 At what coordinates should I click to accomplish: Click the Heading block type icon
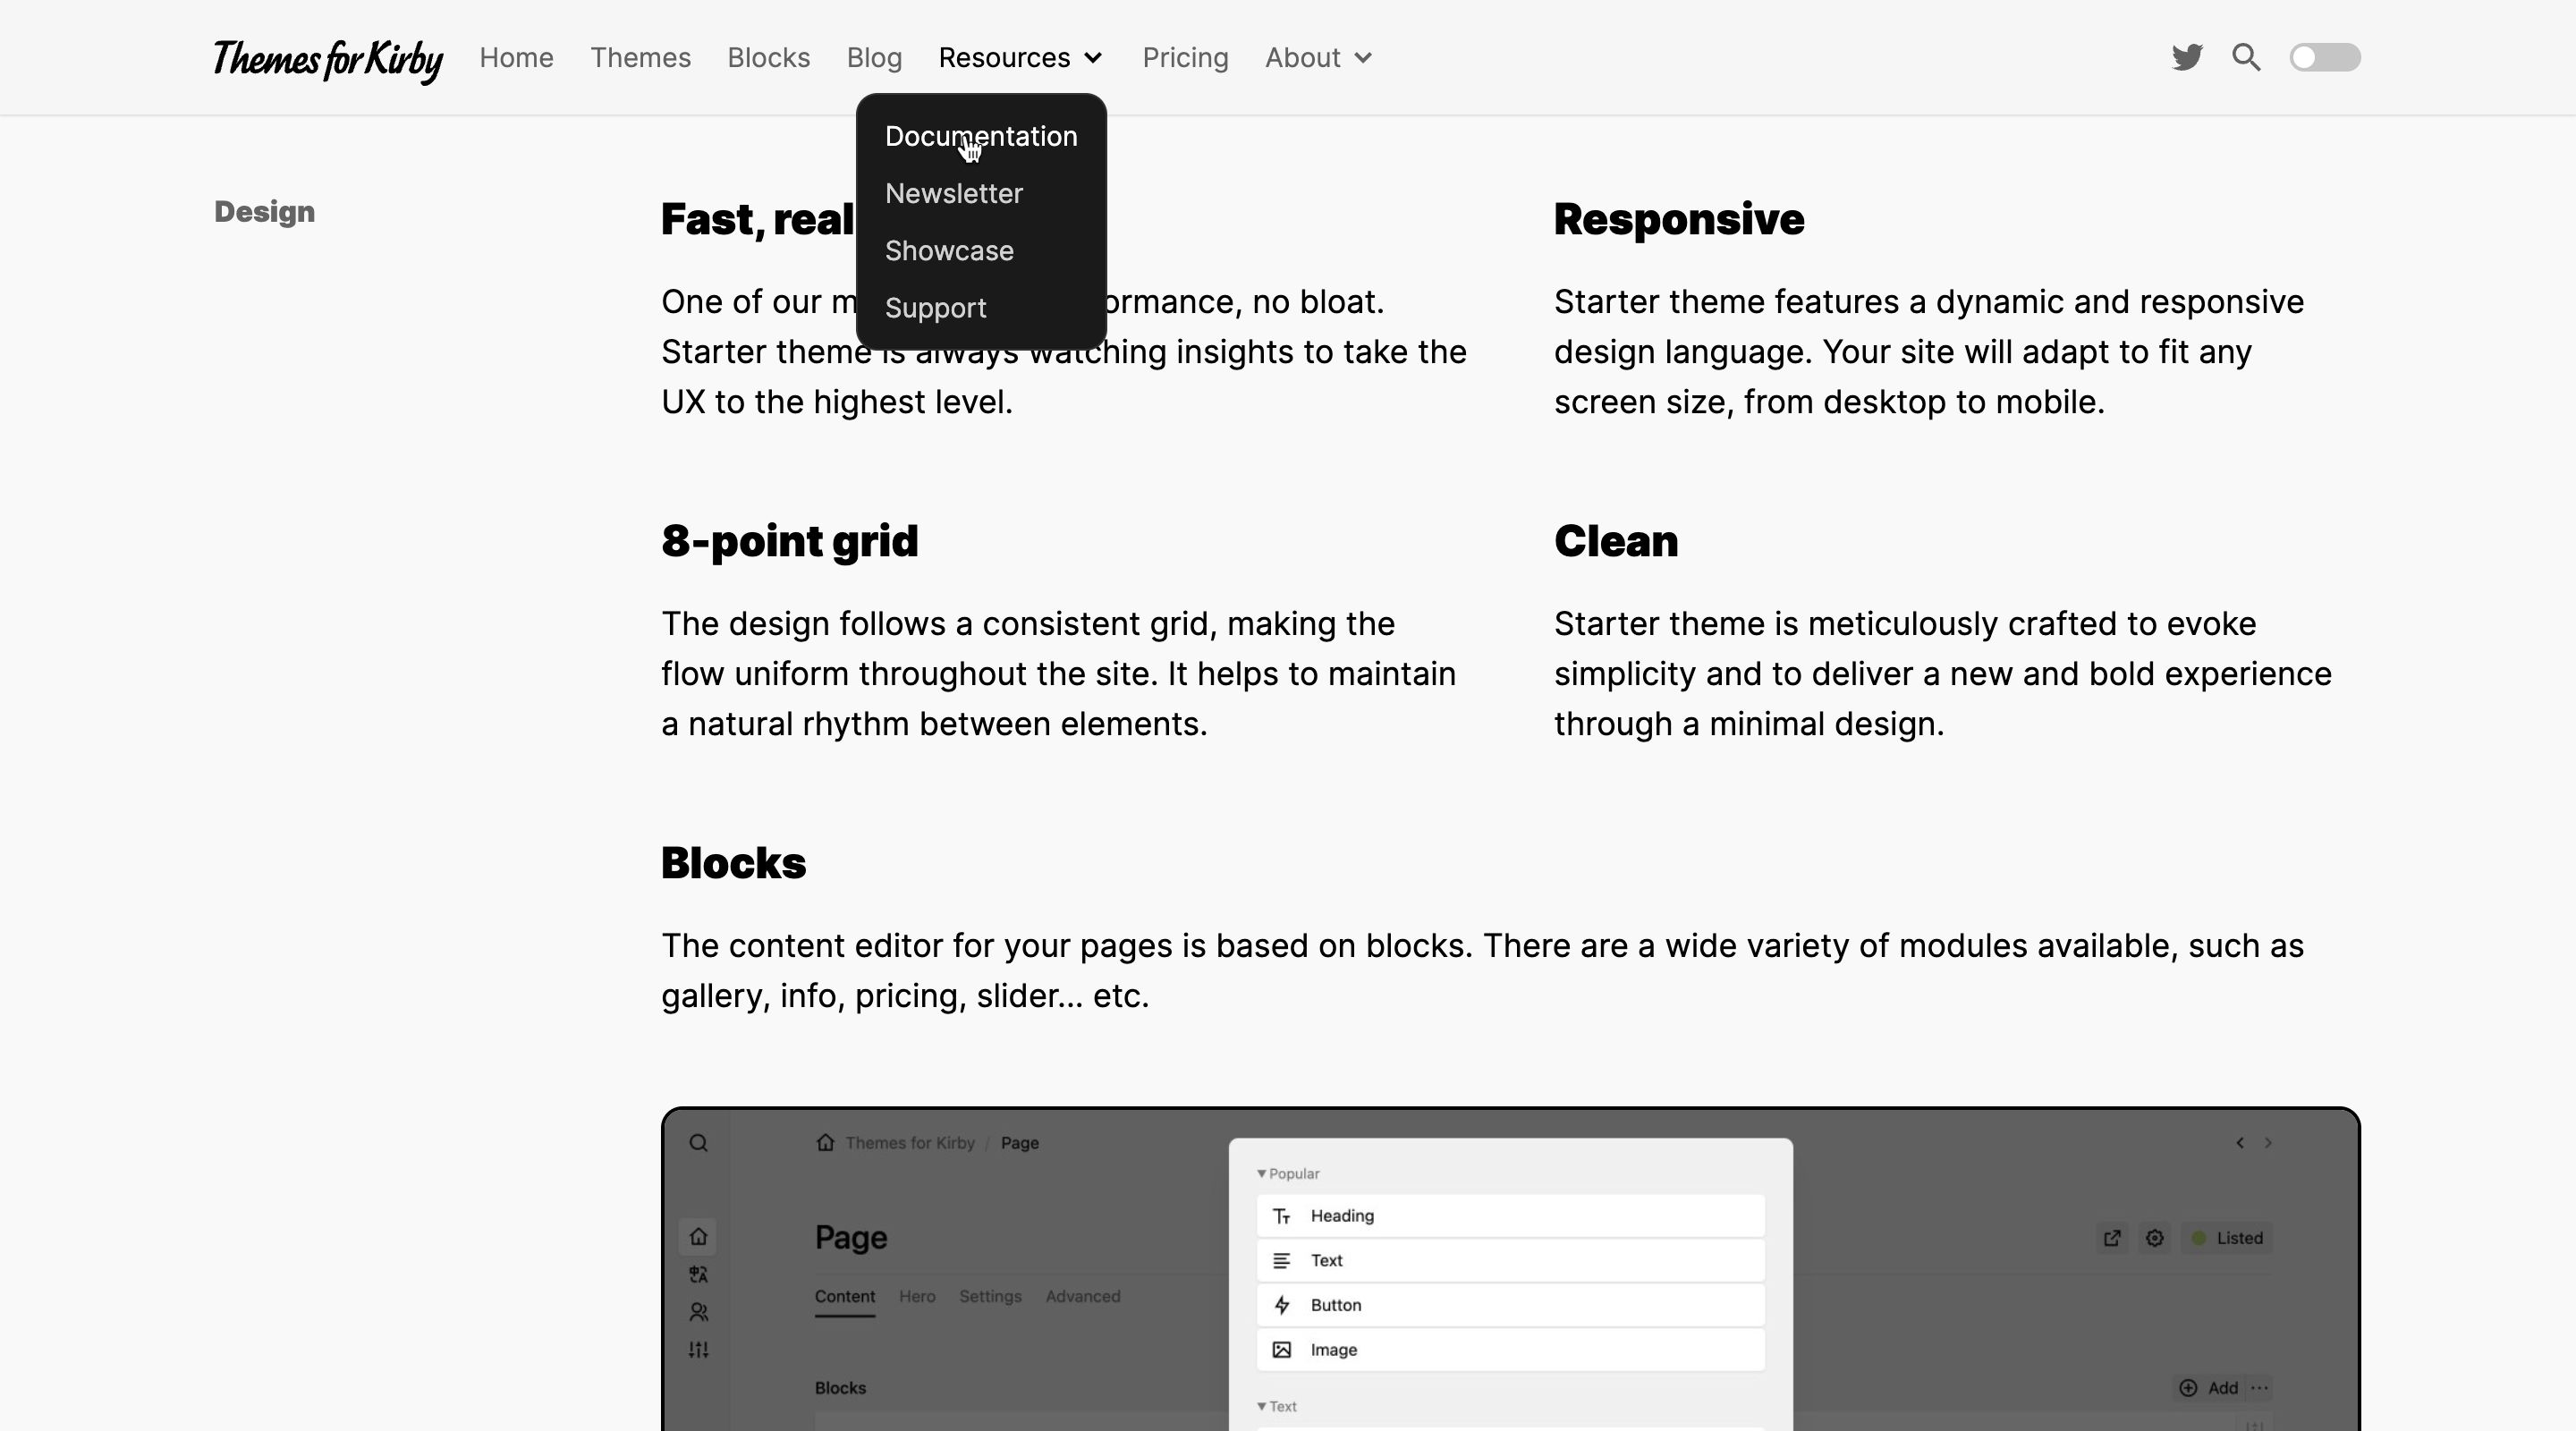pyautogui.click(x=1281, y=1215)
